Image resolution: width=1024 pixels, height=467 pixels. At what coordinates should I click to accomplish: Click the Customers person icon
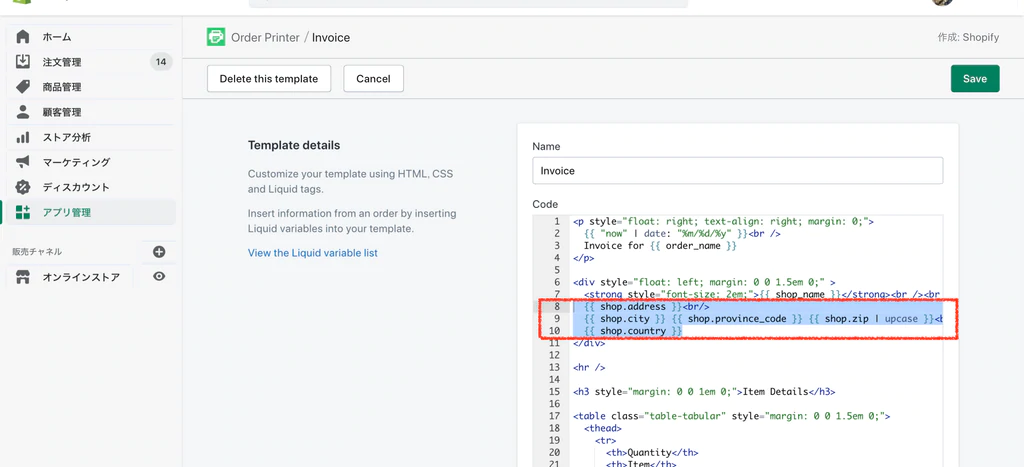click(x=23, y=112)
